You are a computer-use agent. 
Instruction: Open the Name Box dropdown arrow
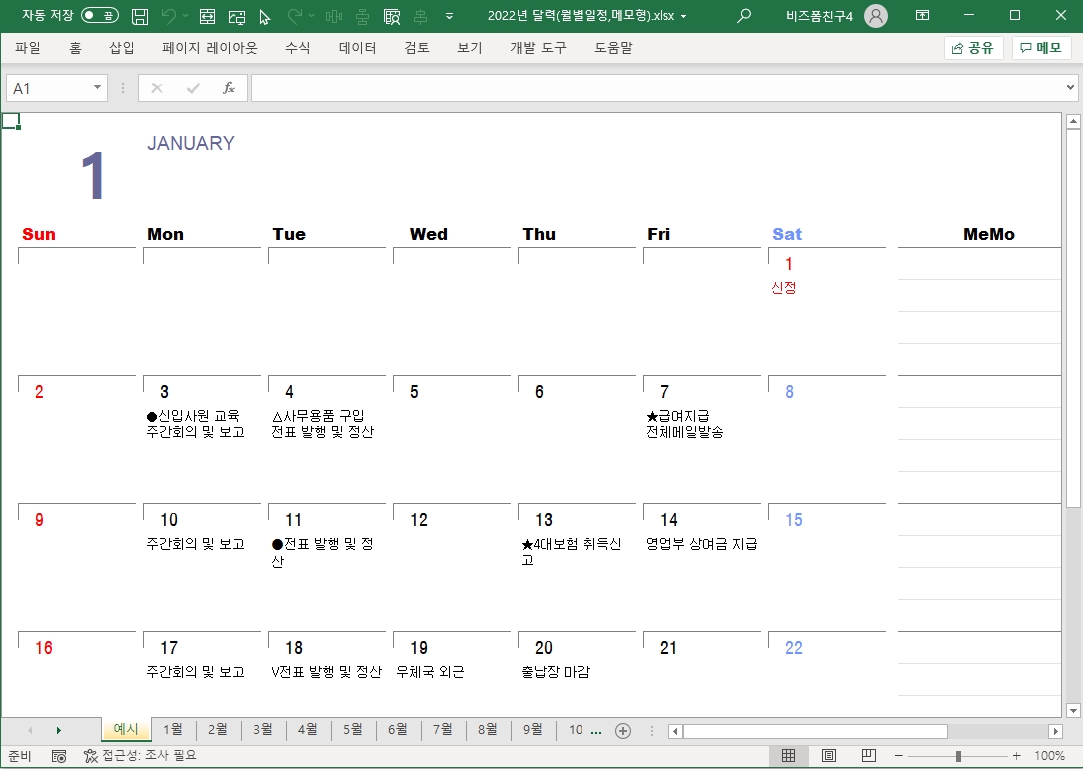click(x=98, y=88)
